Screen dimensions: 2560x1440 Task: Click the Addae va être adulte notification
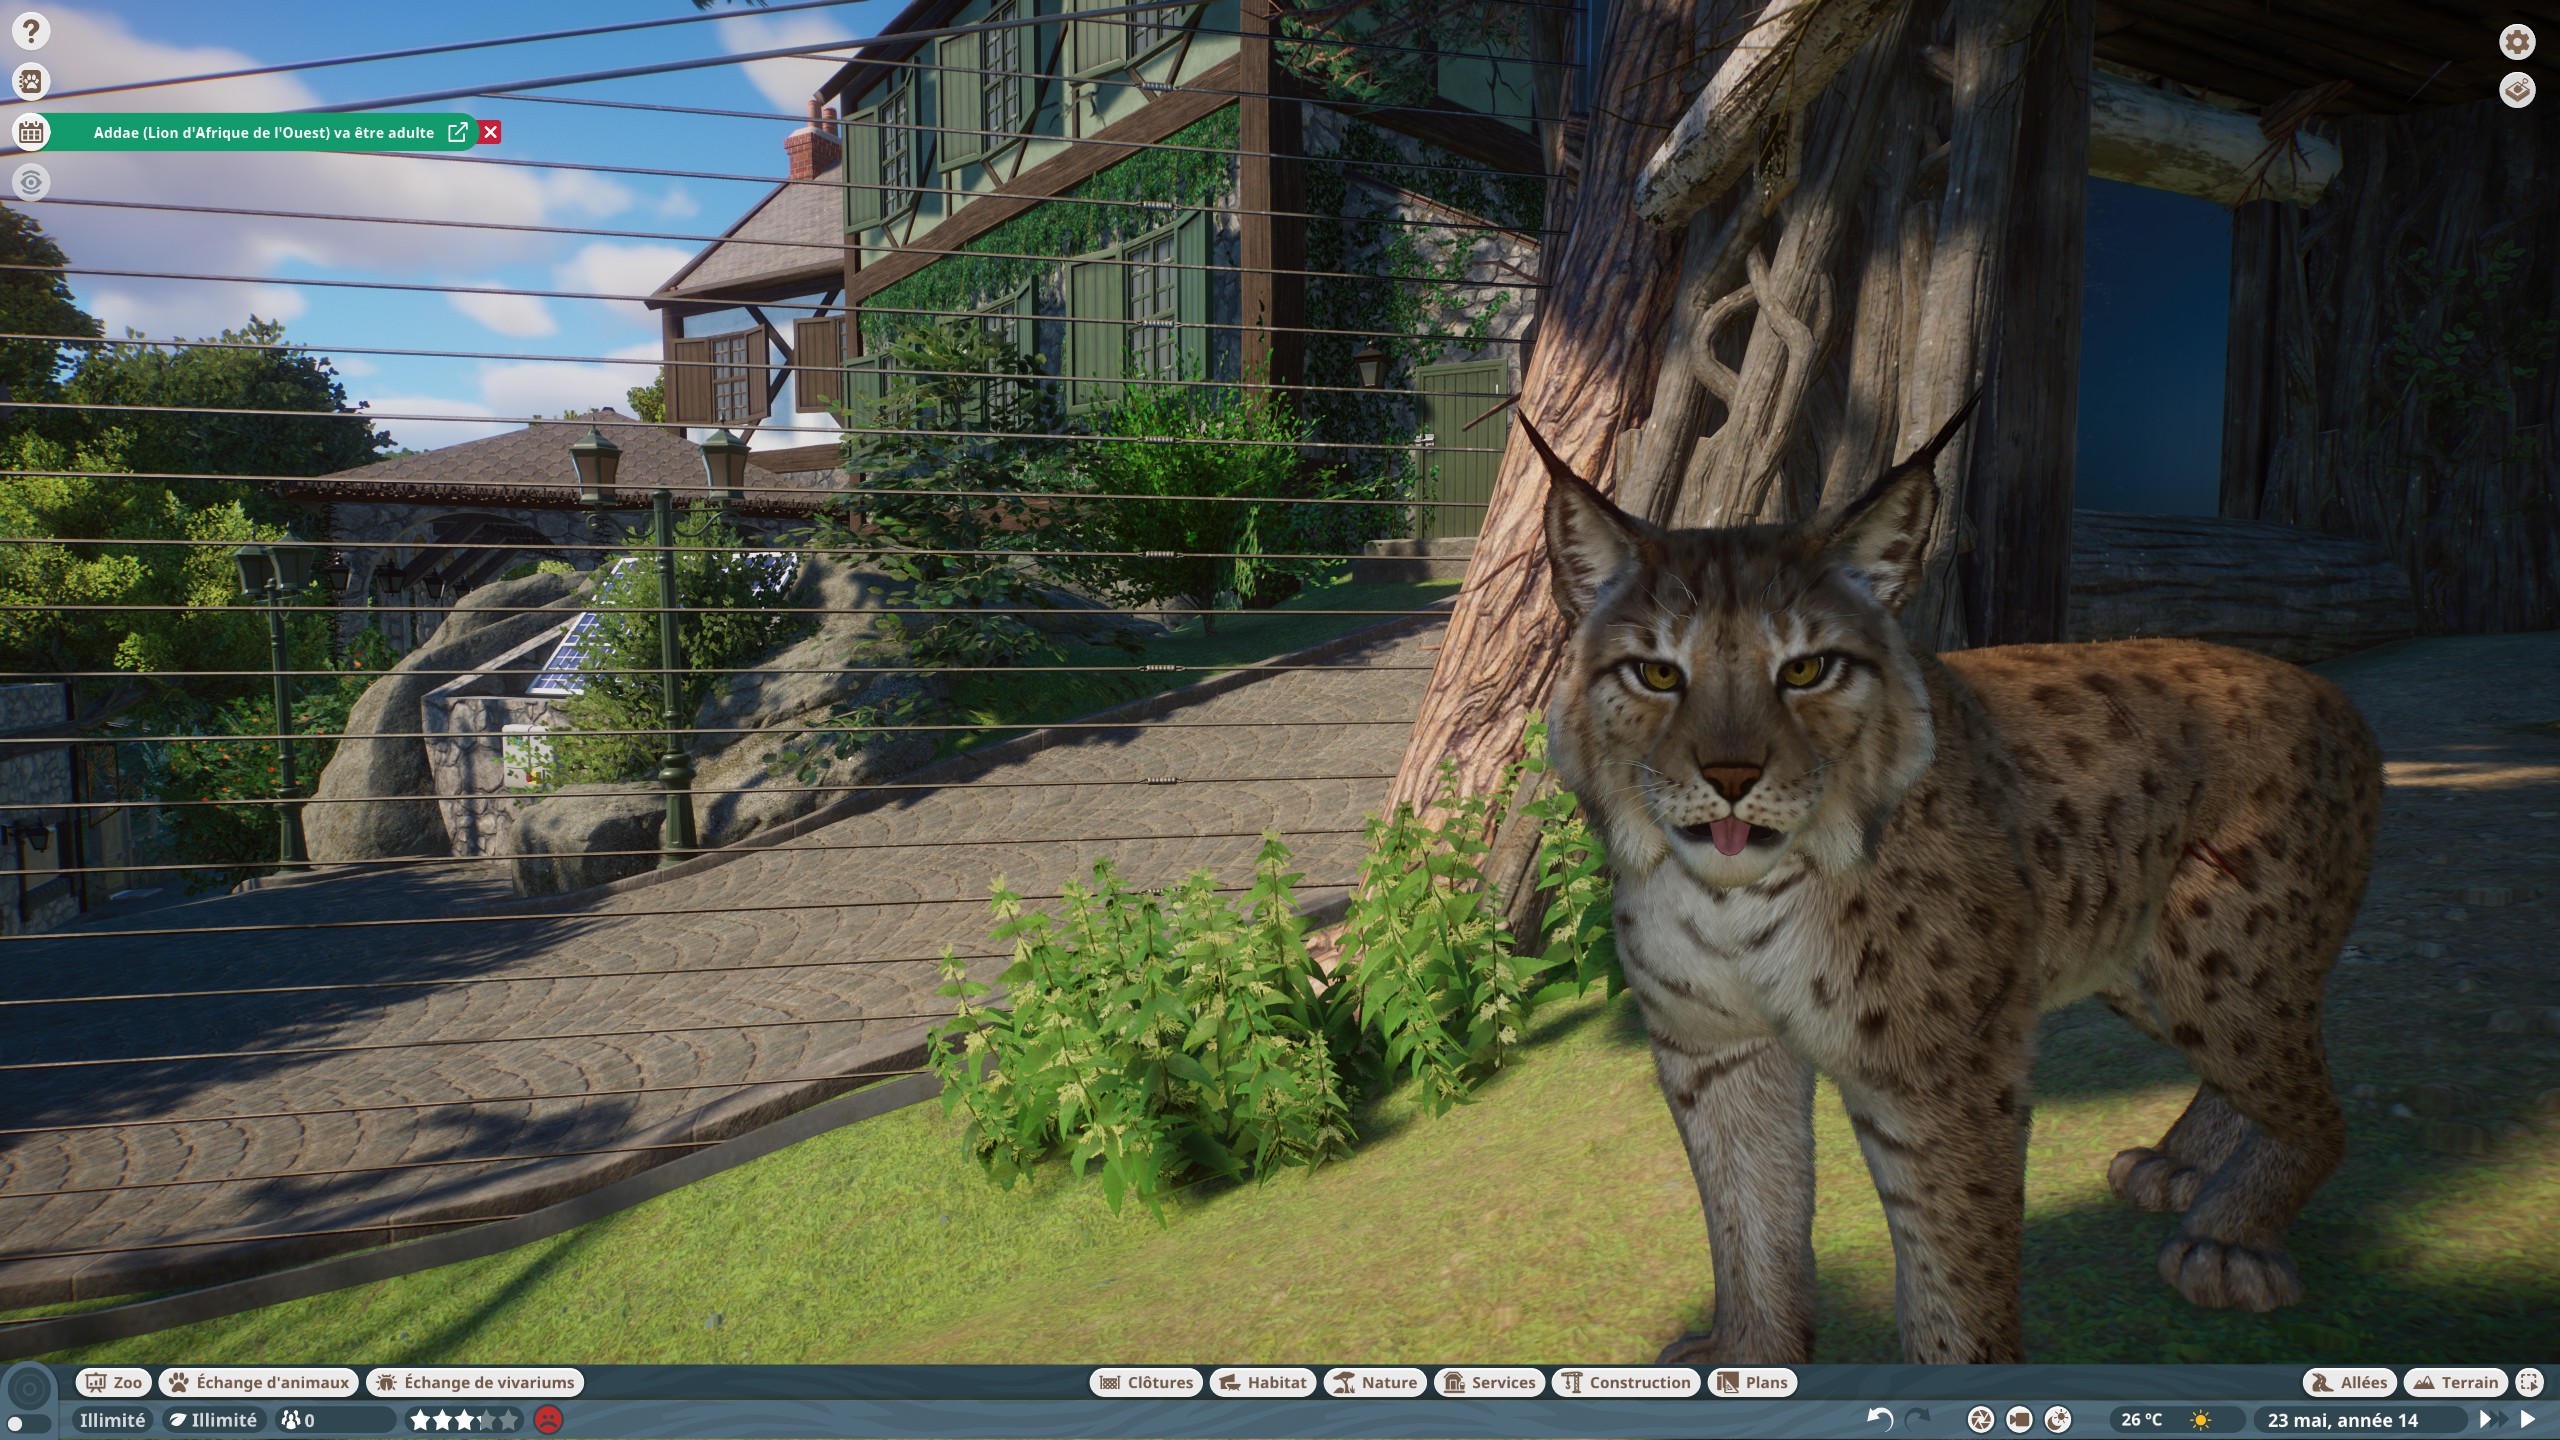pos(264,132)
